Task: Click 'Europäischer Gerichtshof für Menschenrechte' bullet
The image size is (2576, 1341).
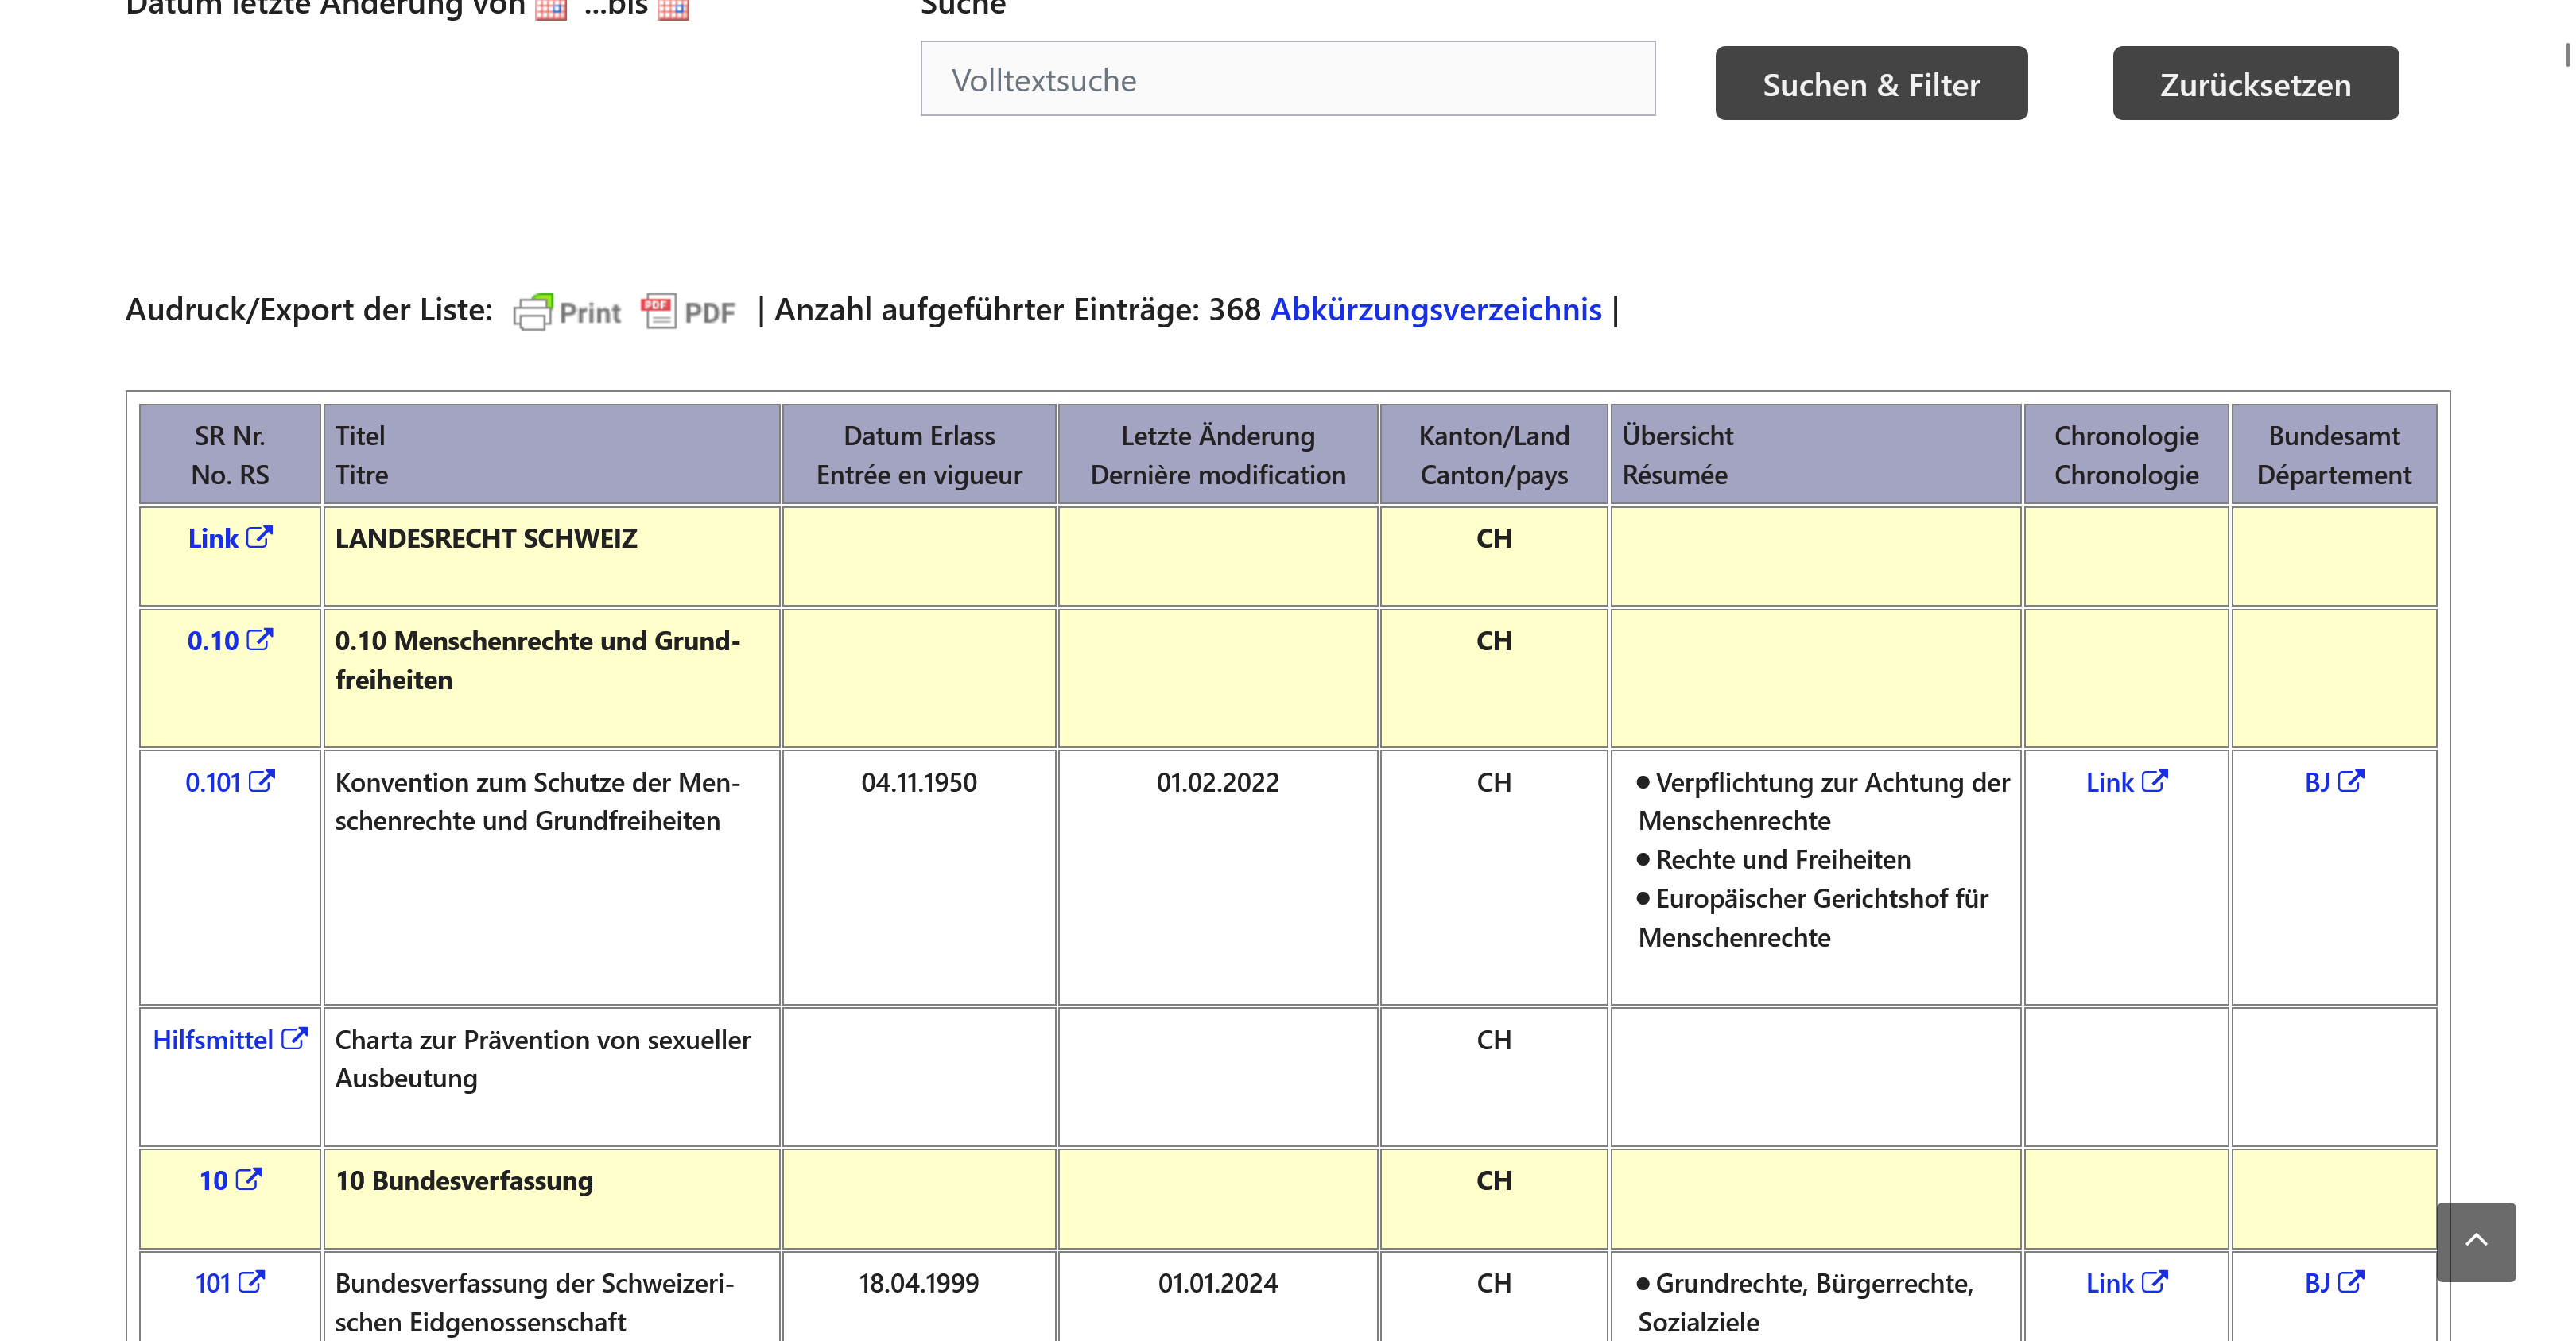Action: pos(1812,918)
